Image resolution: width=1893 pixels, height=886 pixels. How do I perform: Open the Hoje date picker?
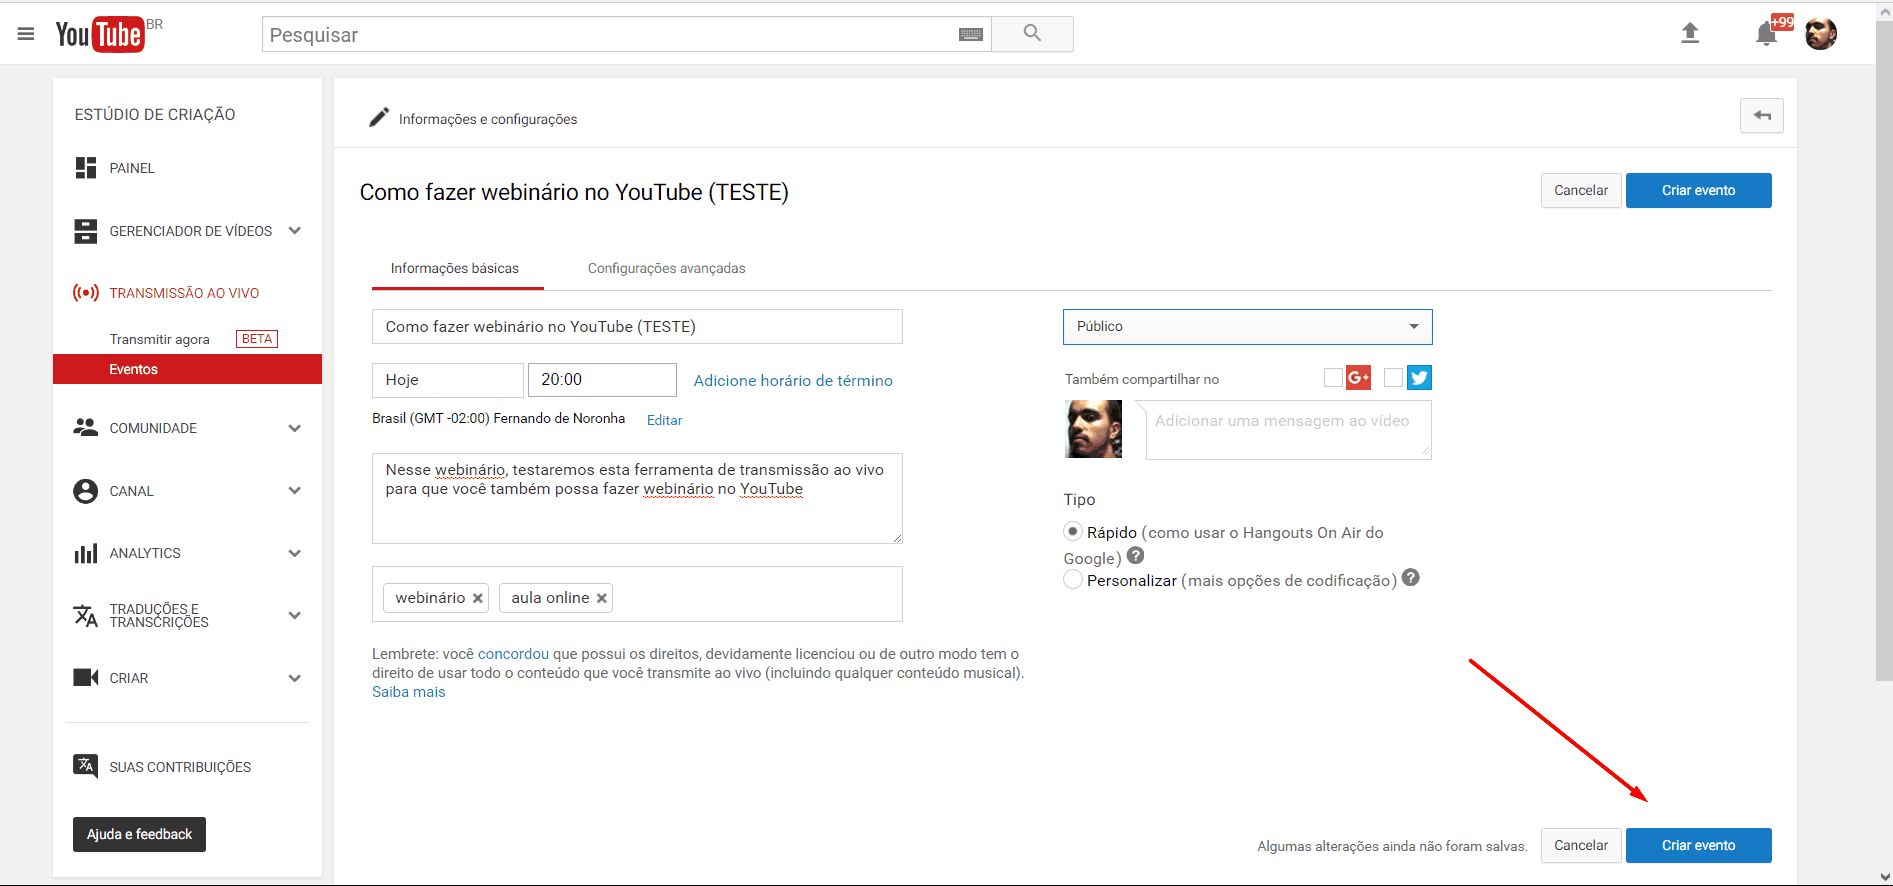tap(448, 380)
